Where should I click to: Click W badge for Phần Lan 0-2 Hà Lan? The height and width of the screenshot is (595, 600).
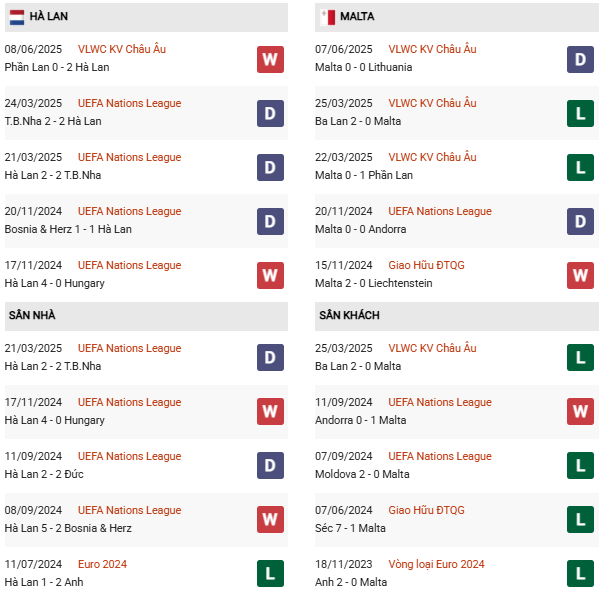[x=270, y=59]
